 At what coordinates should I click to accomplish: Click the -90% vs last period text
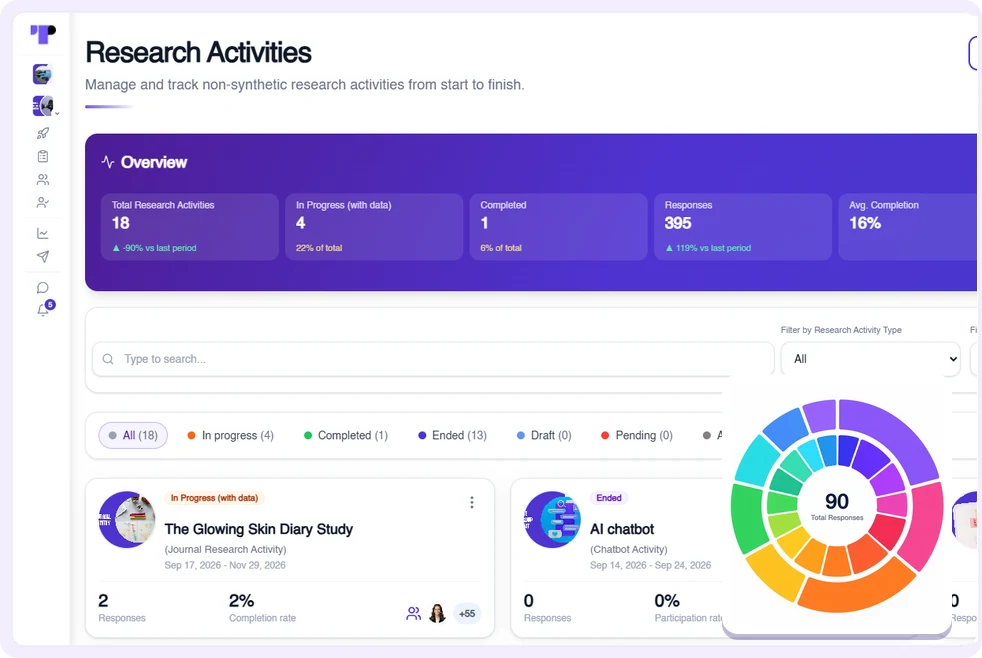(x=160, y=248)
